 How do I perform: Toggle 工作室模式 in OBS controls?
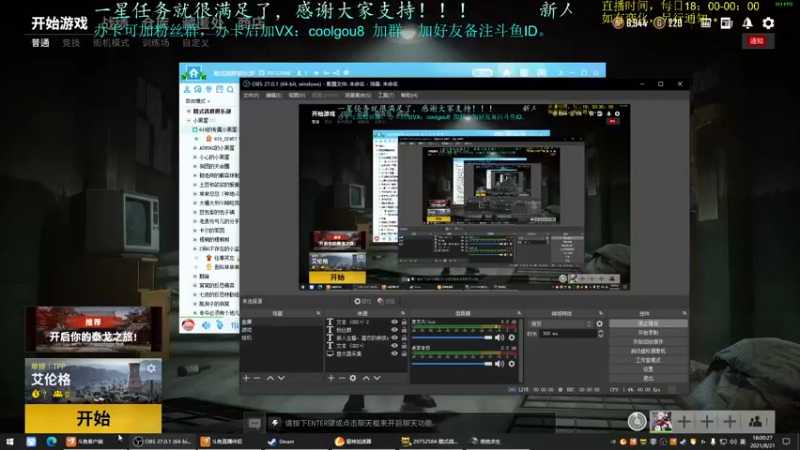pyautogui.click(x=648, y=360)
